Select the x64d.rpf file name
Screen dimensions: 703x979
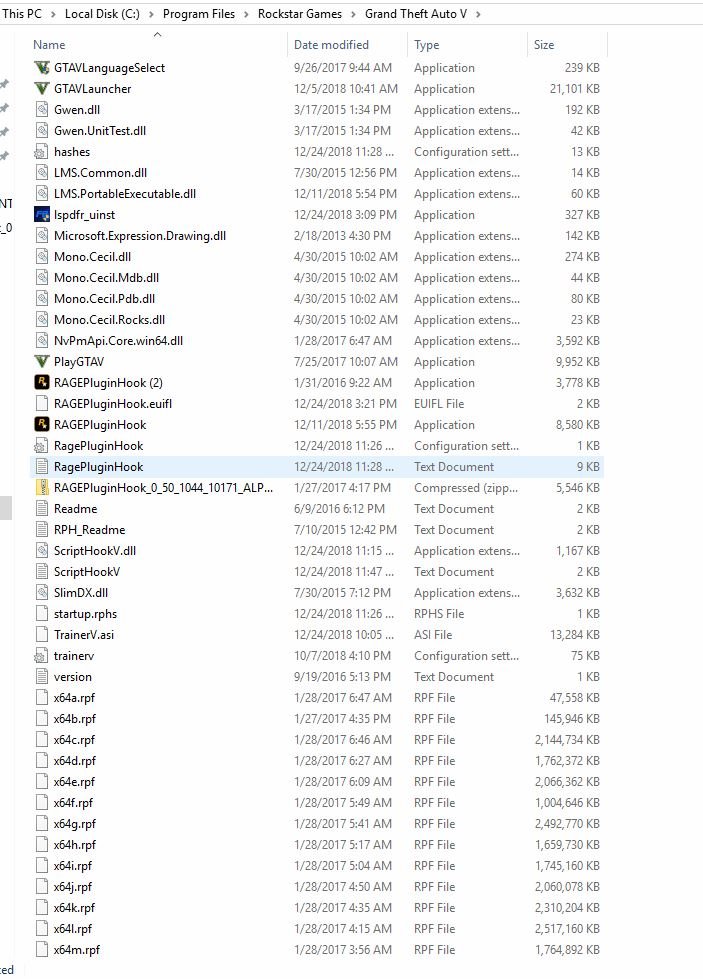(75, 760)
